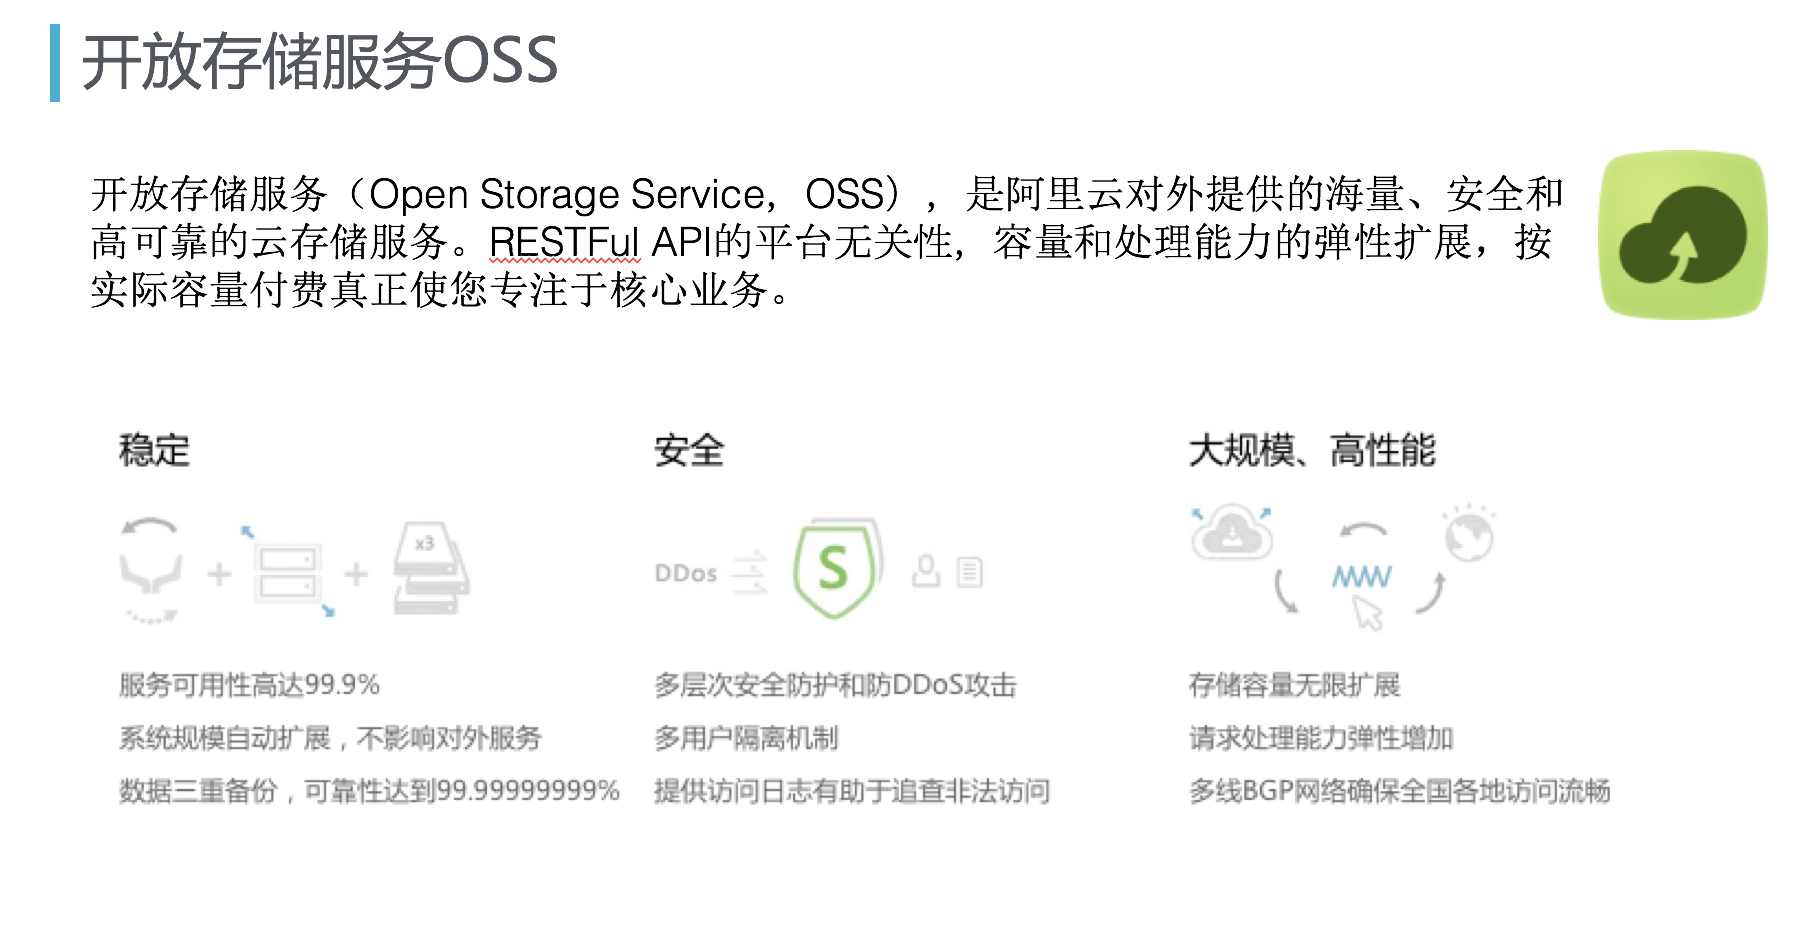Click the server rack scaling icon
Image resolution: width=1812 pixels, height=944 pixels.
[288, 572]
